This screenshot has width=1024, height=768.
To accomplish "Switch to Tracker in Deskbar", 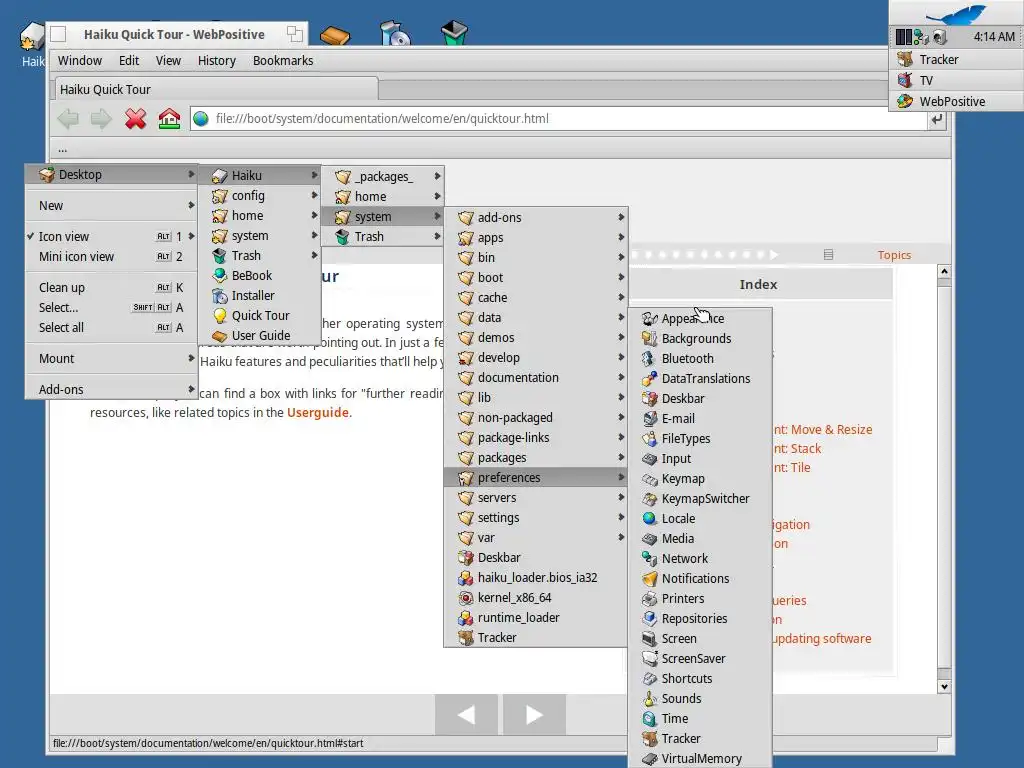I will tap(956, 59).
